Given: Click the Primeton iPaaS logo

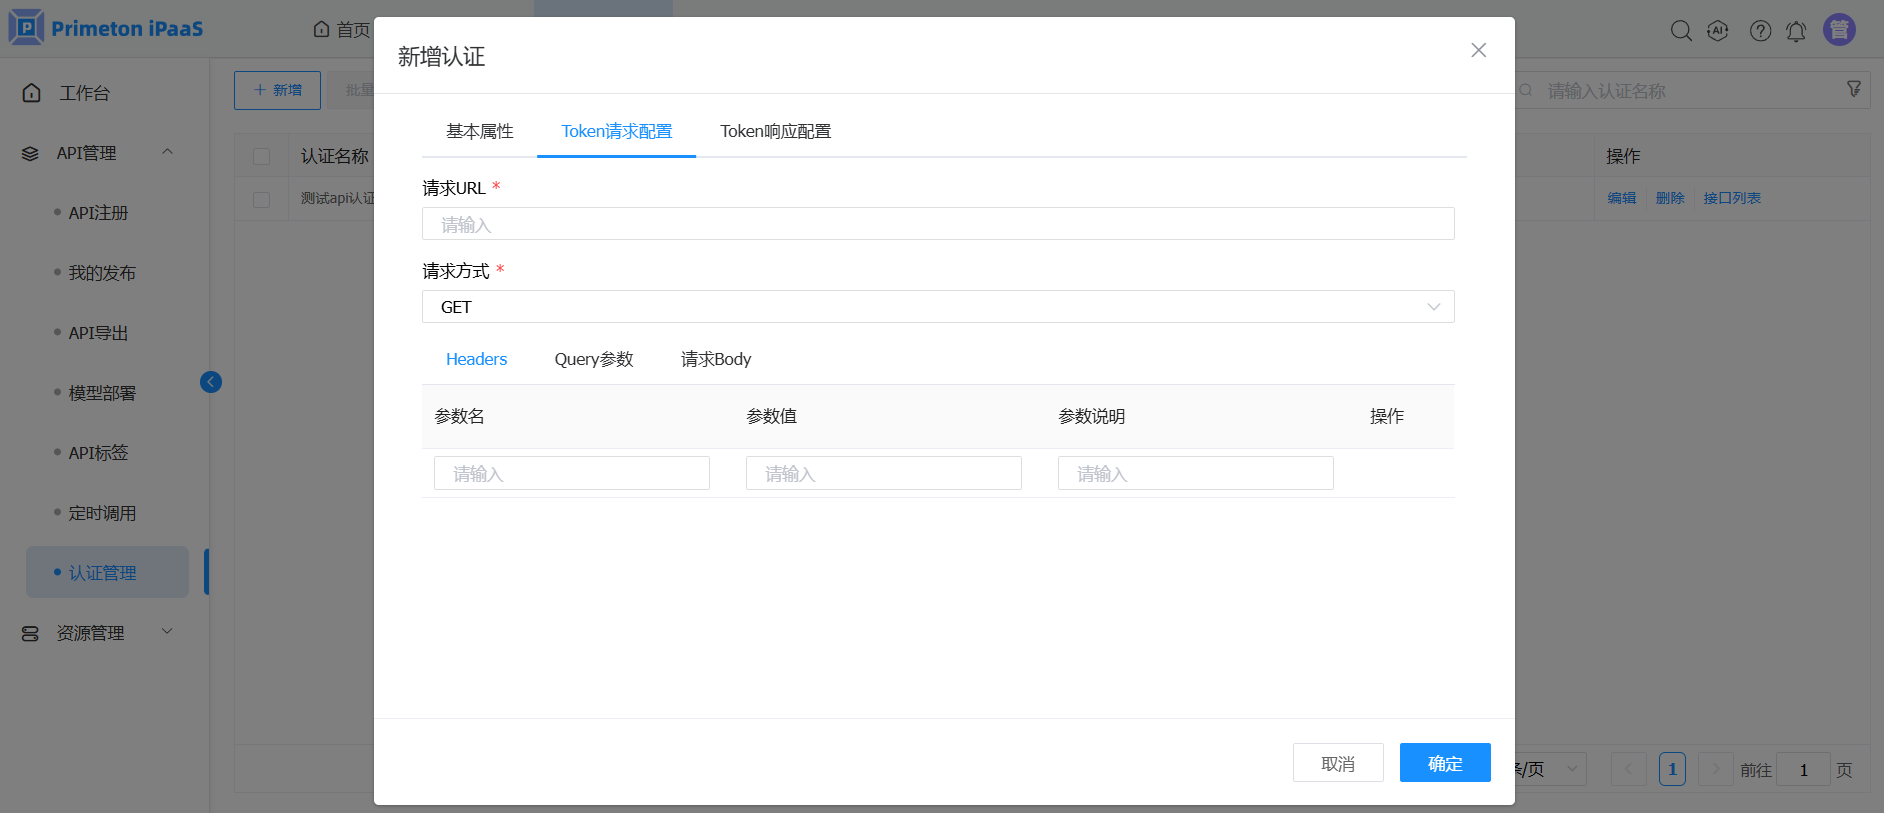Looking at the screenshot, I should coord(106,28).
